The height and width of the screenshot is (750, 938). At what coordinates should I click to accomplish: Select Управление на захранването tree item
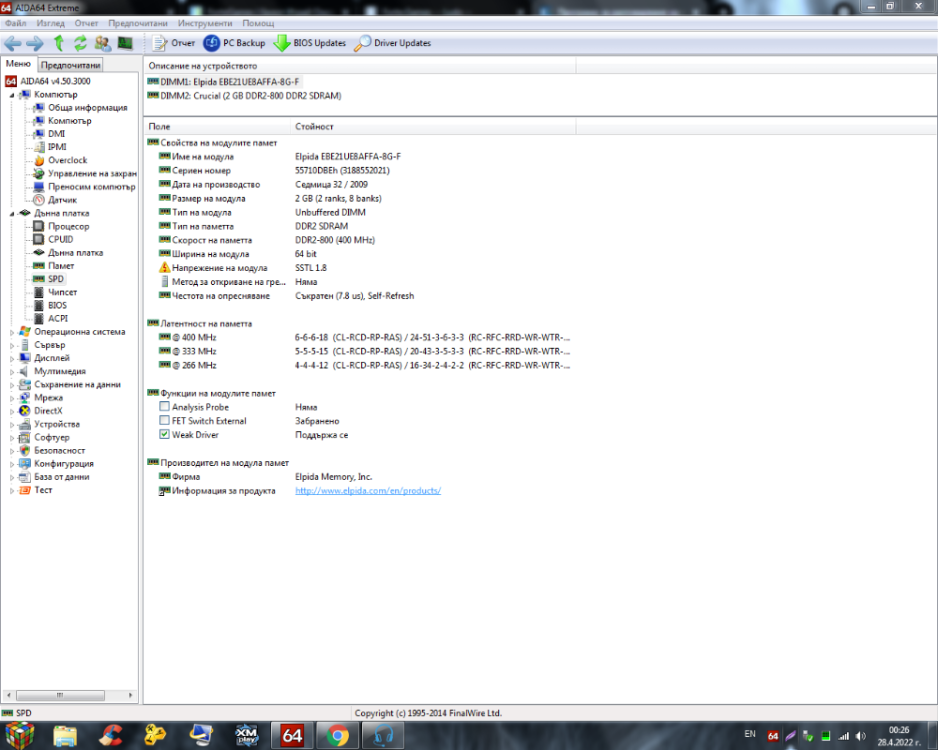point(92,173)
